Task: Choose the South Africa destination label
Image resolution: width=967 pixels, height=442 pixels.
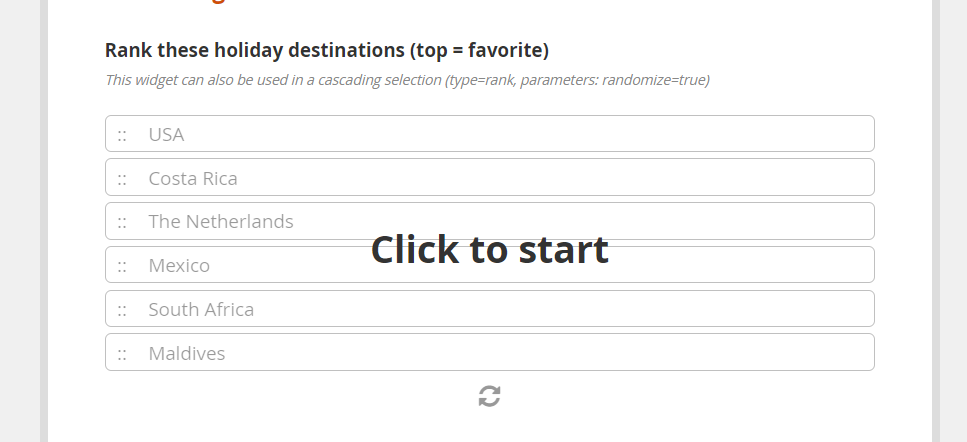Action: (201, 310)
